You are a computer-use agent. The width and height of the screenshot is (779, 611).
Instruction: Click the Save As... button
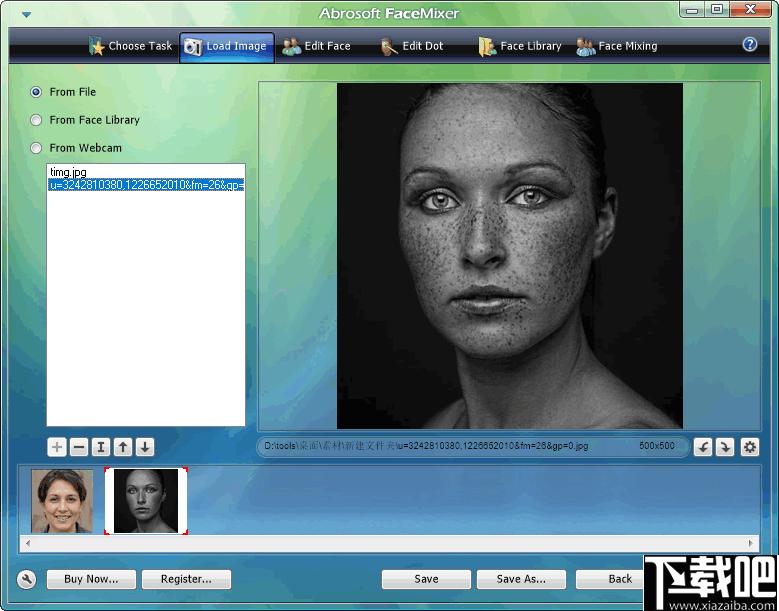(521, 579)
